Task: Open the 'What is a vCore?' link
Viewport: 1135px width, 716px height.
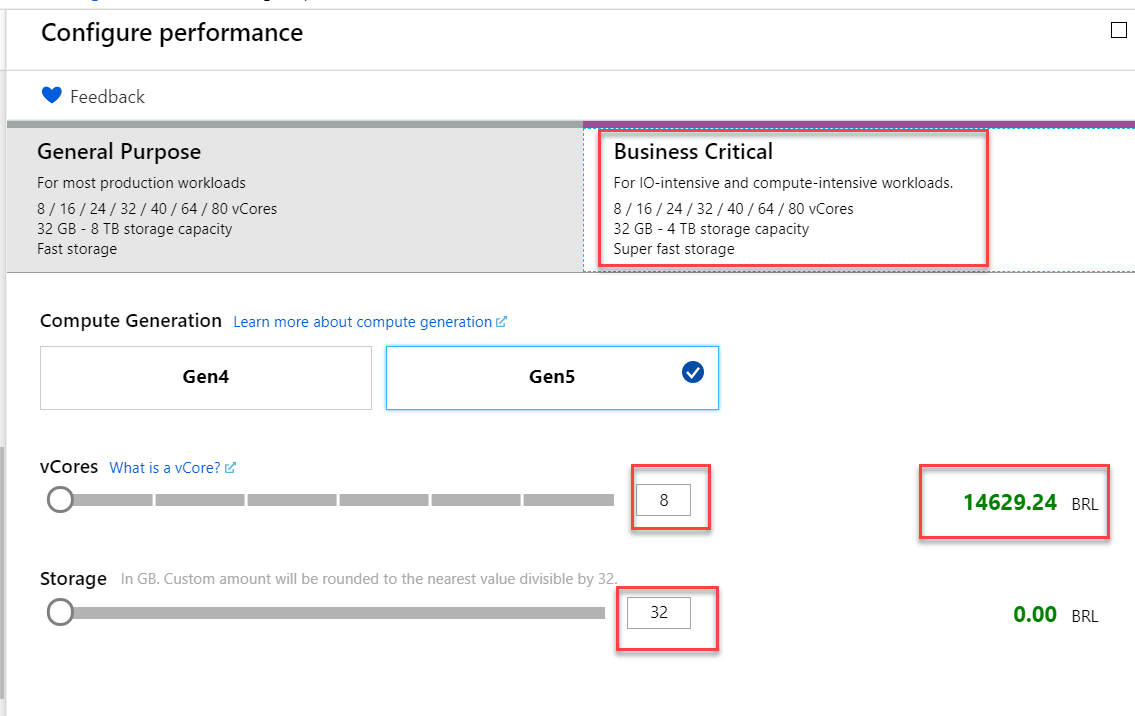Action: 165,468
